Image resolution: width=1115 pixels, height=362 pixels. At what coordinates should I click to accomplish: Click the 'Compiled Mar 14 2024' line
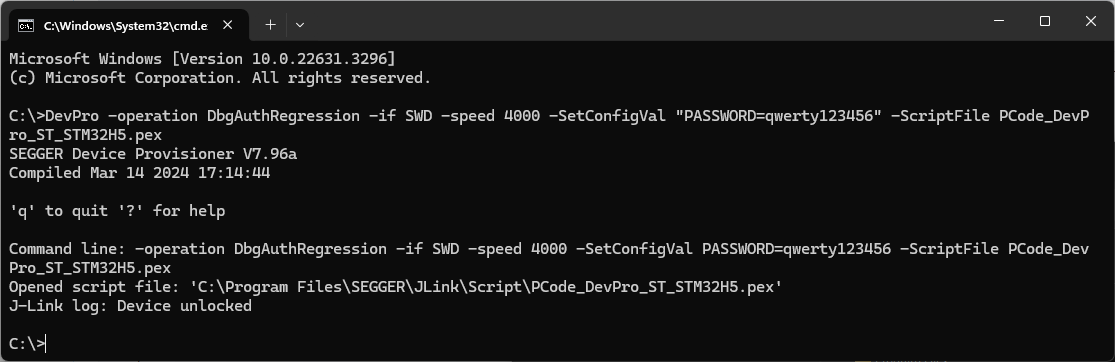(139, 173)
